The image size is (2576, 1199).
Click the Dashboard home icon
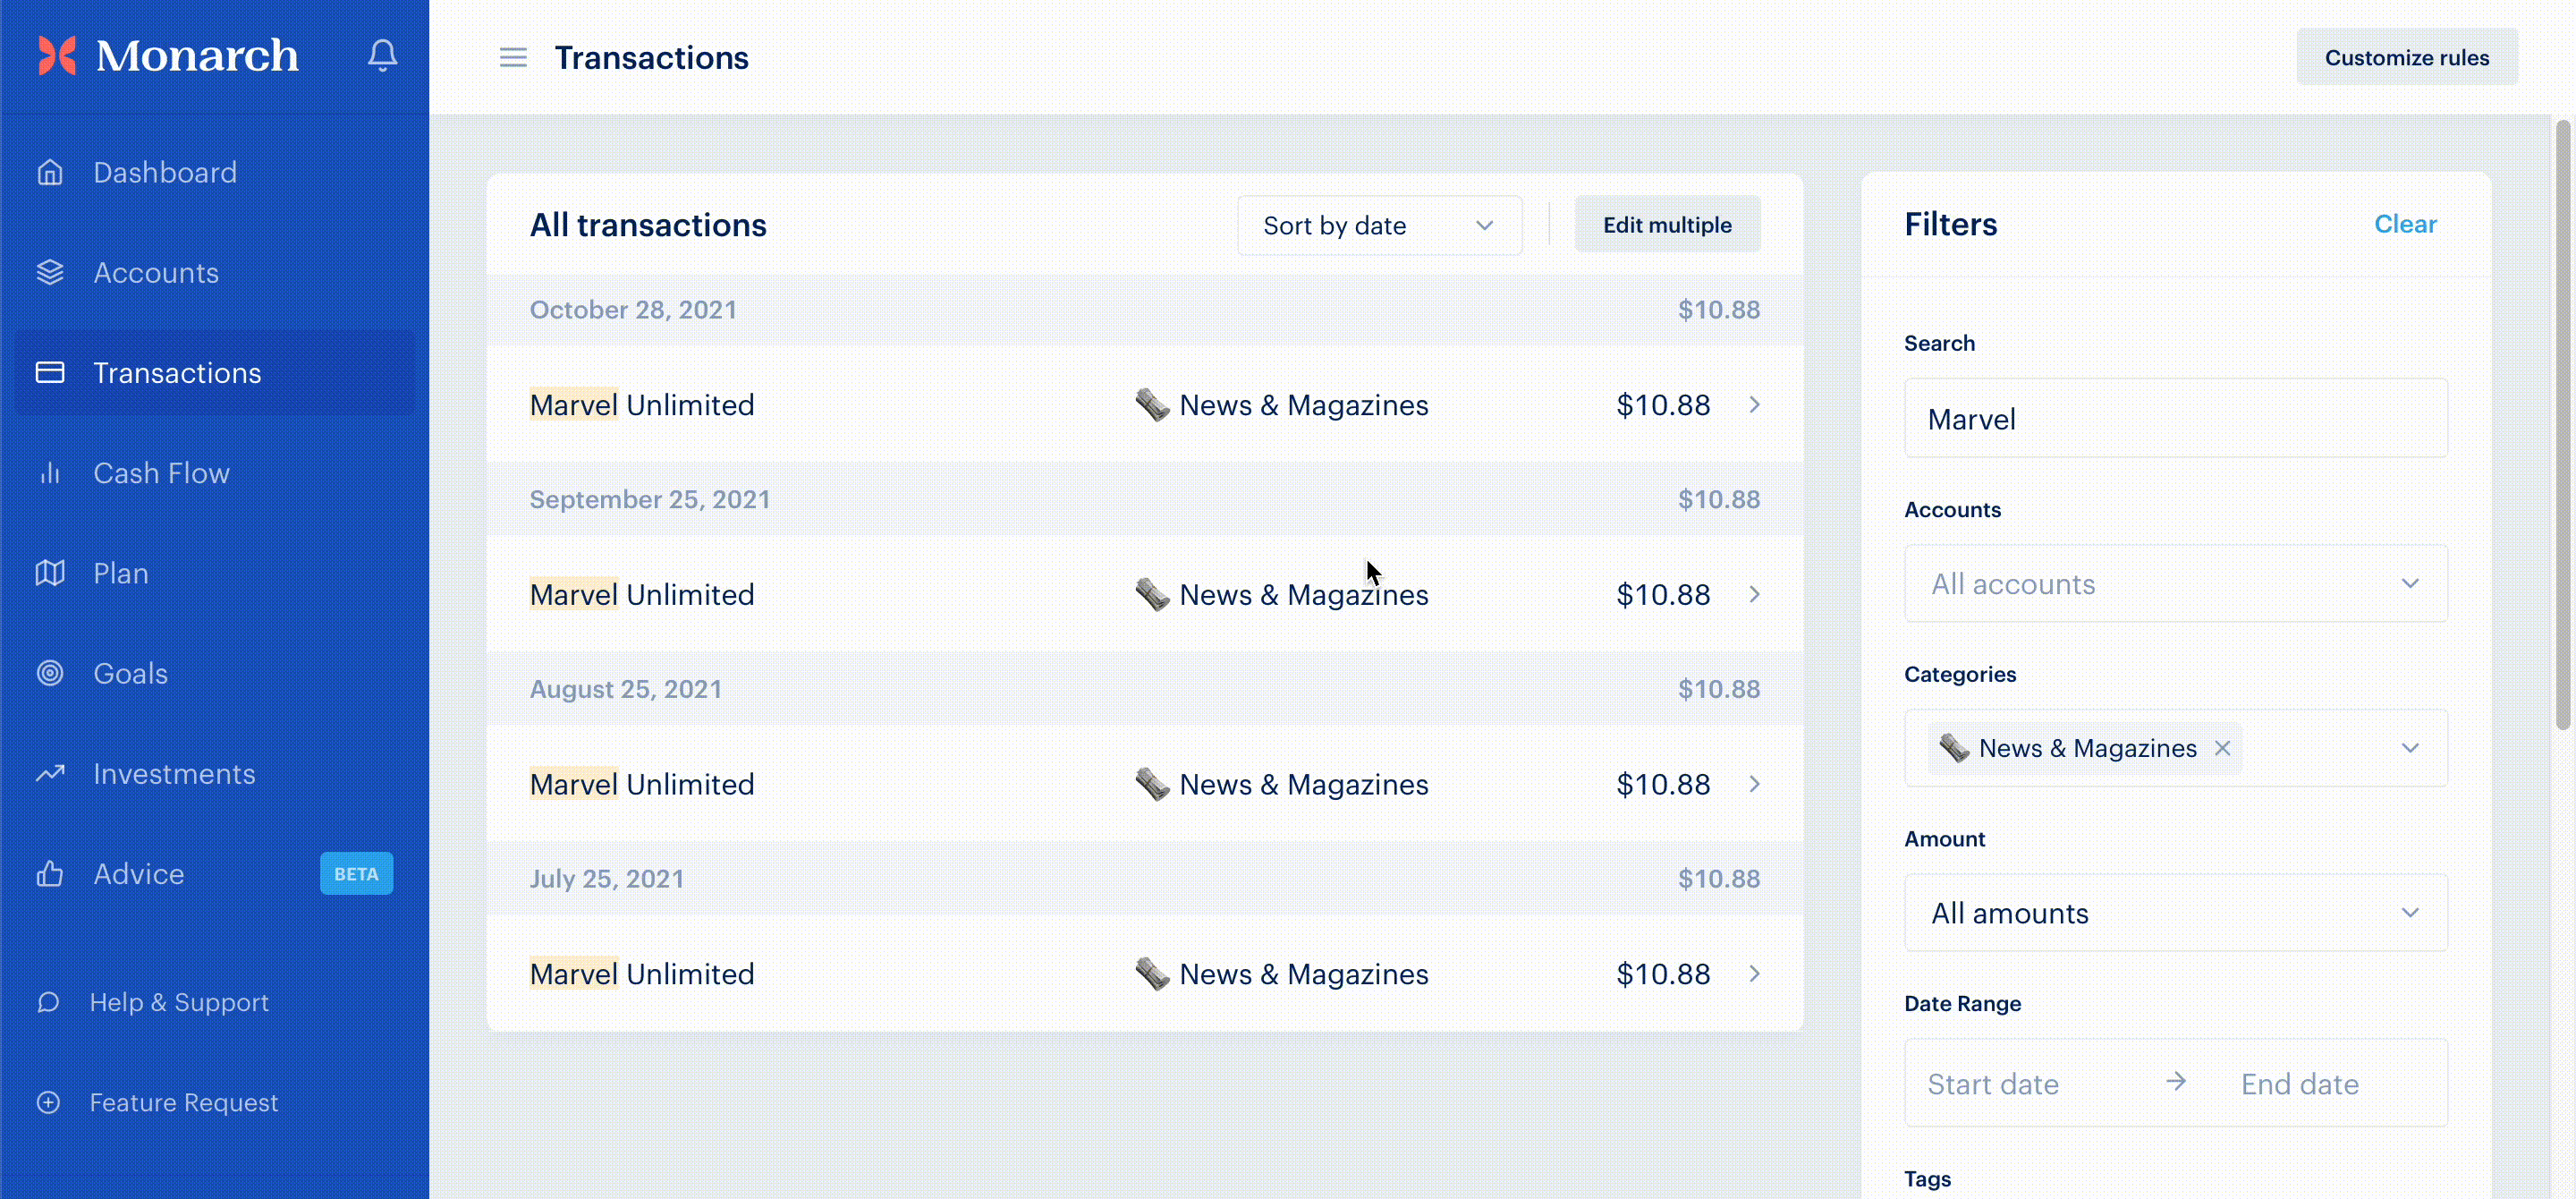(x=50, y=172)
